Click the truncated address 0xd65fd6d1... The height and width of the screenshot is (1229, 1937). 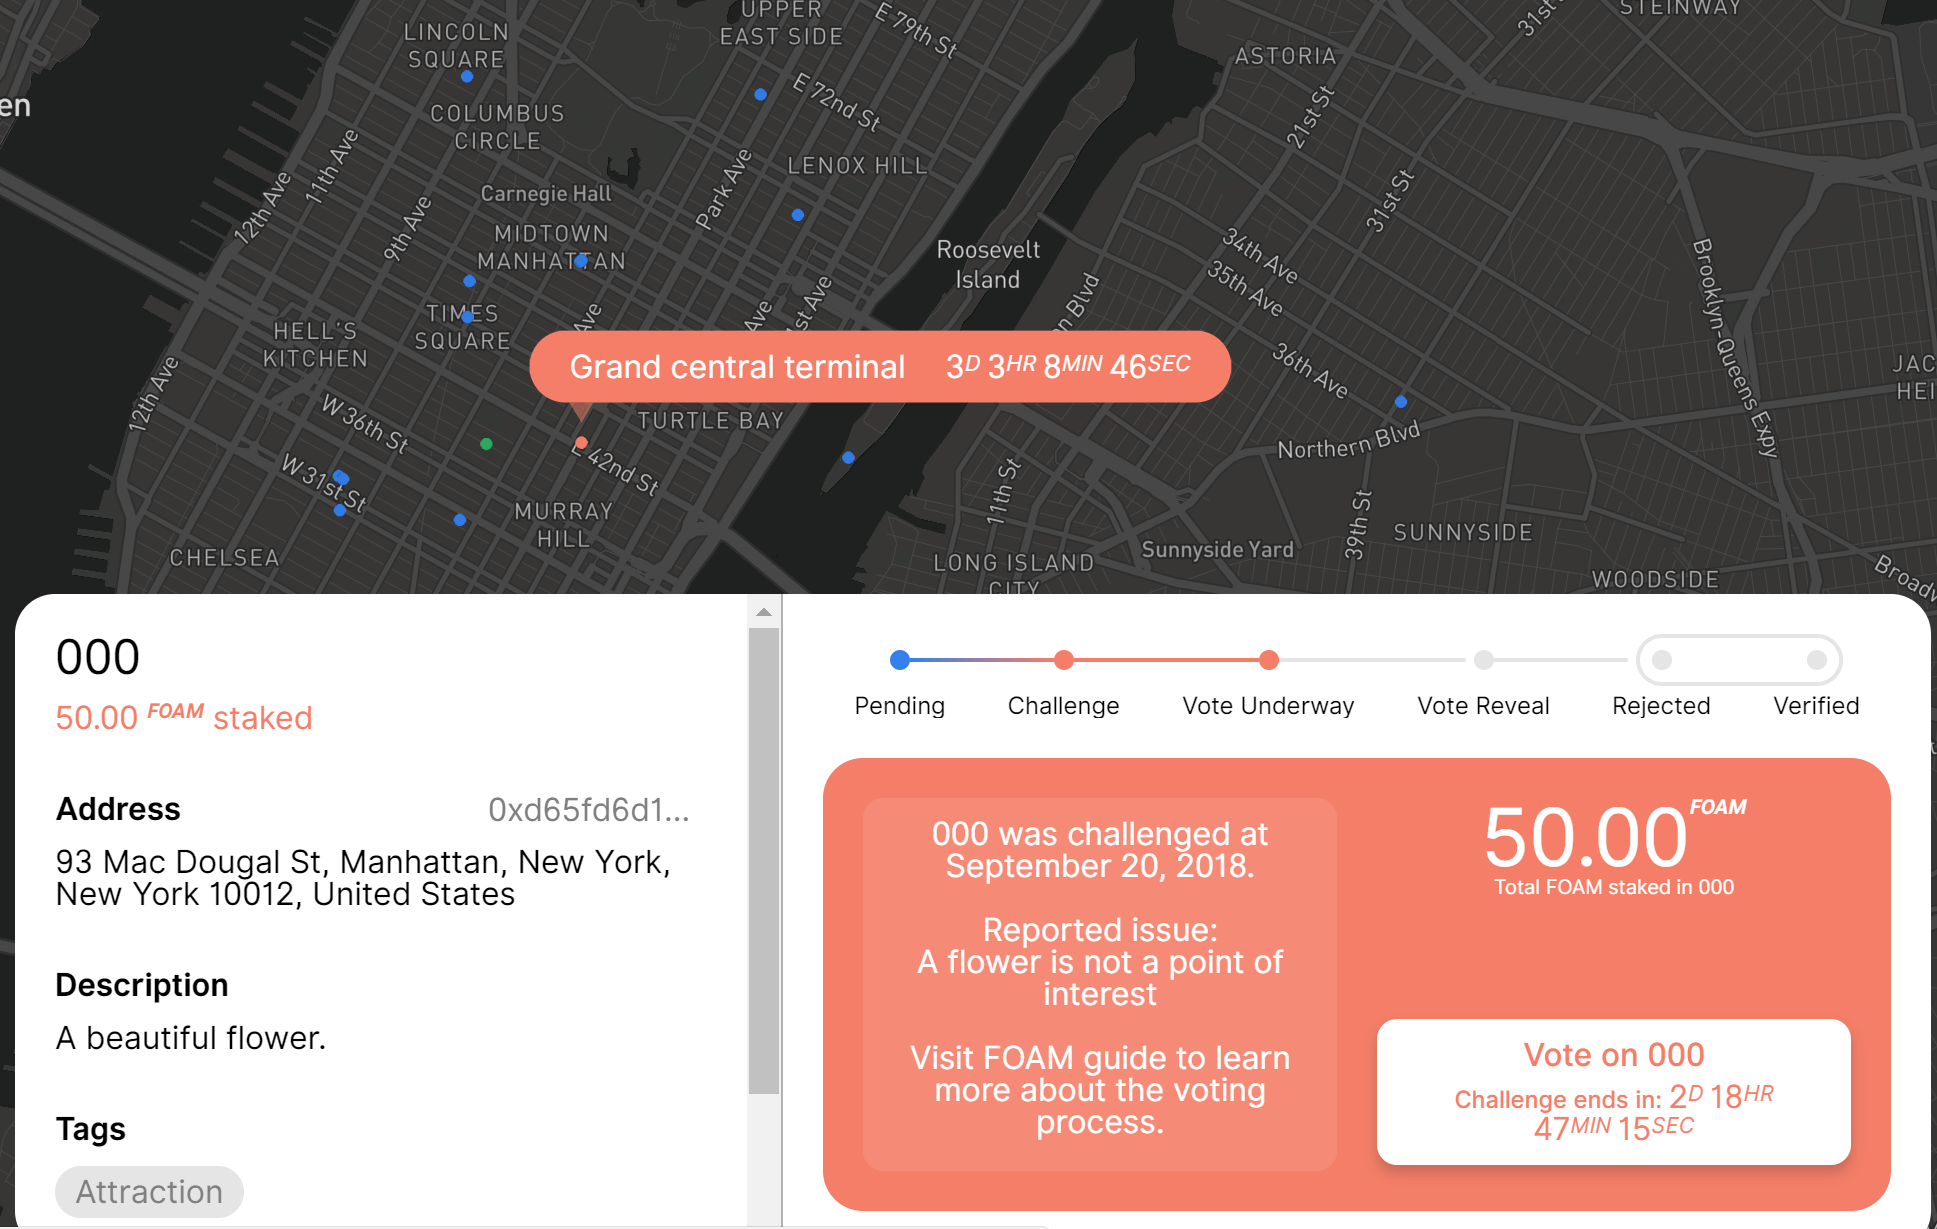(x=588, y=810)
